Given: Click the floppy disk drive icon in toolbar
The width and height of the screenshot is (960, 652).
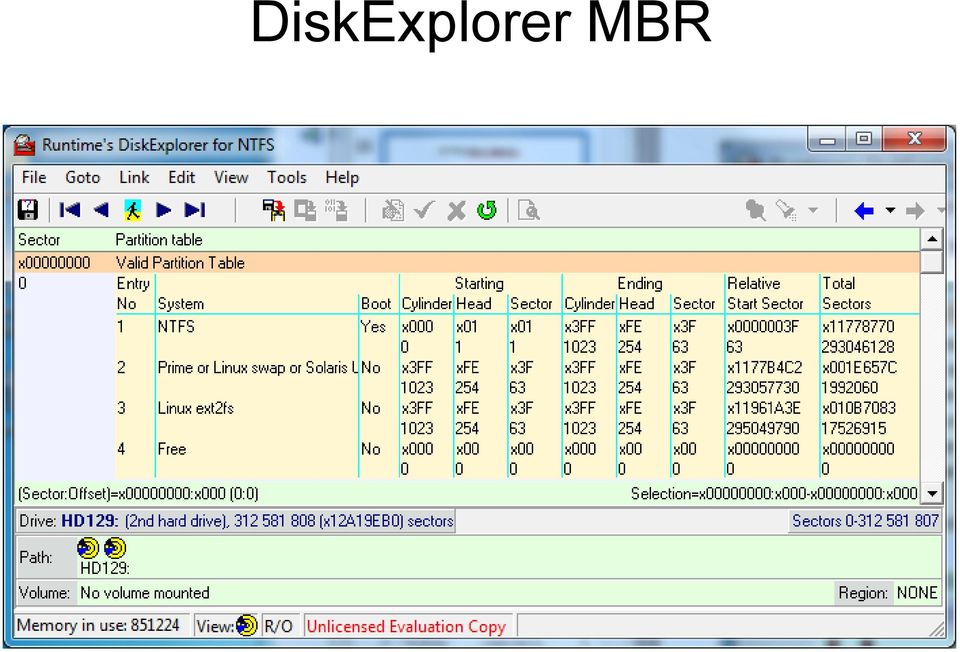Looking at the screenshot, I should coord(28,210).
